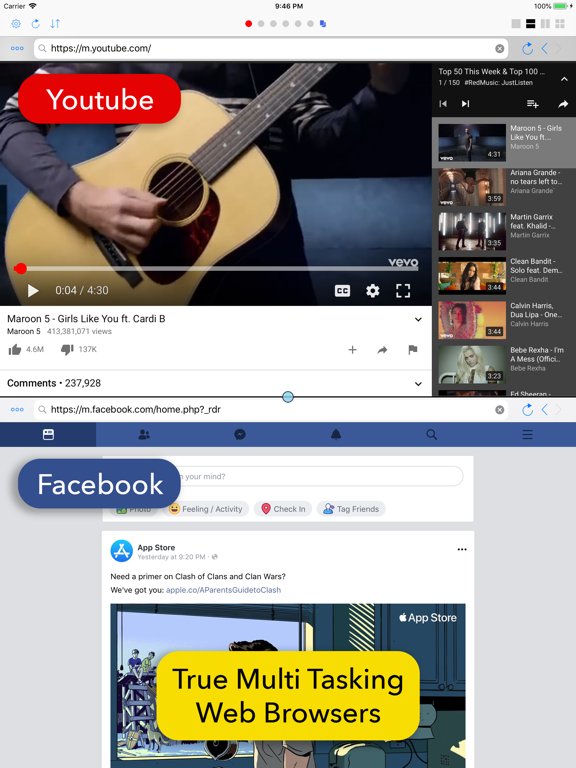Toggle closed captions CC button
The image size is (576, 768).
342,291
